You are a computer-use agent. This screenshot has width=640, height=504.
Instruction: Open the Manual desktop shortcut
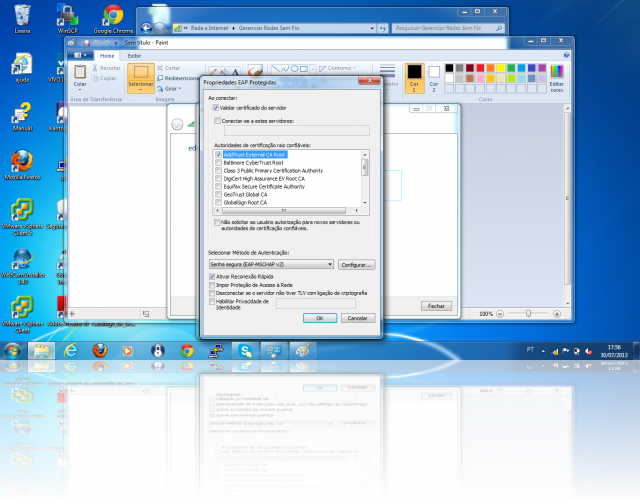[x=22, y=116]
